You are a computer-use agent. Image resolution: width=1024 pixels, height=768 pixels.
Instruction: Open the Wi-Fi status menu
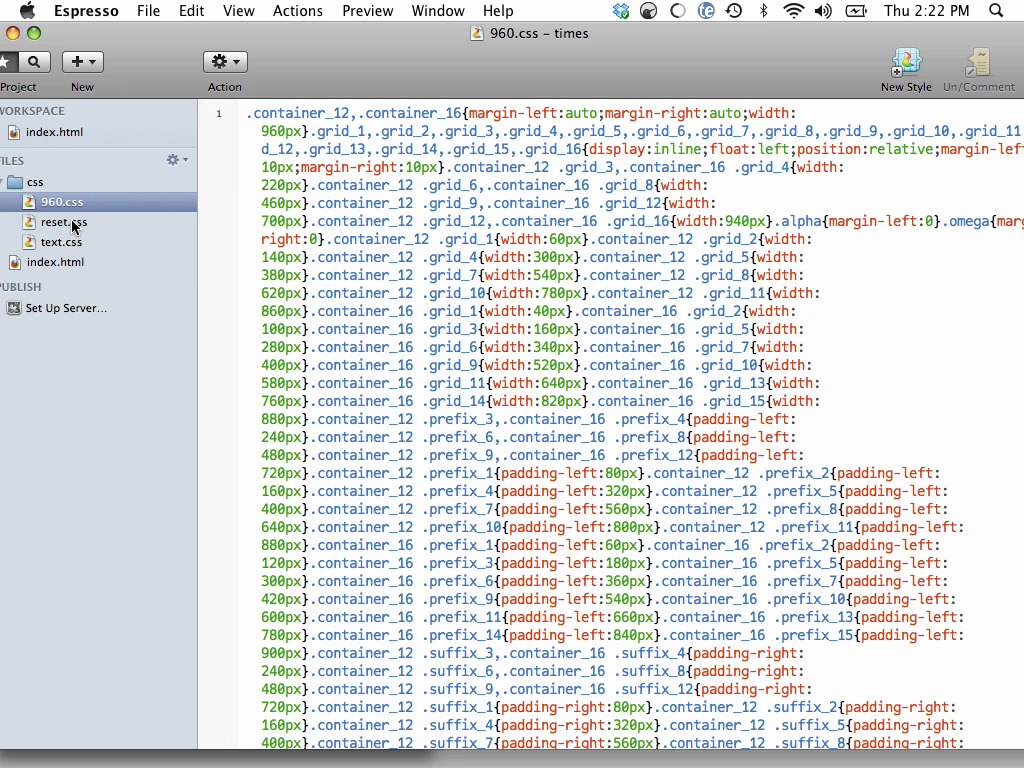[x=793, y=10]
